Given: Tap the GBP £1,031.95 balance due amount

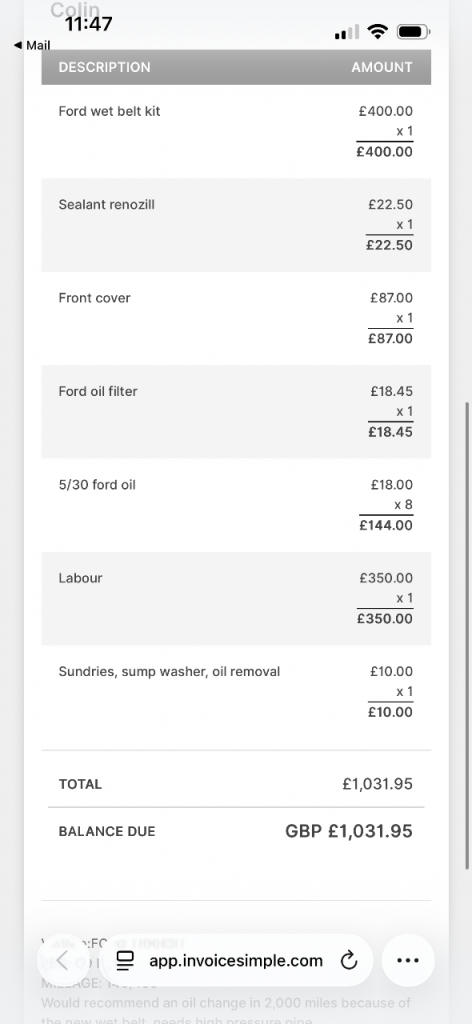Looking at the screenshot, I should click(x=349, y=831).
